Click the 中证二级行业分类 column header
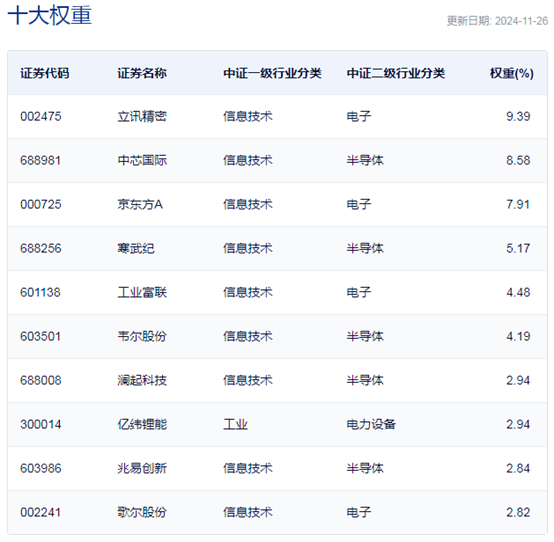The width and height of the screenshot is (554, 542). (395, 73)
